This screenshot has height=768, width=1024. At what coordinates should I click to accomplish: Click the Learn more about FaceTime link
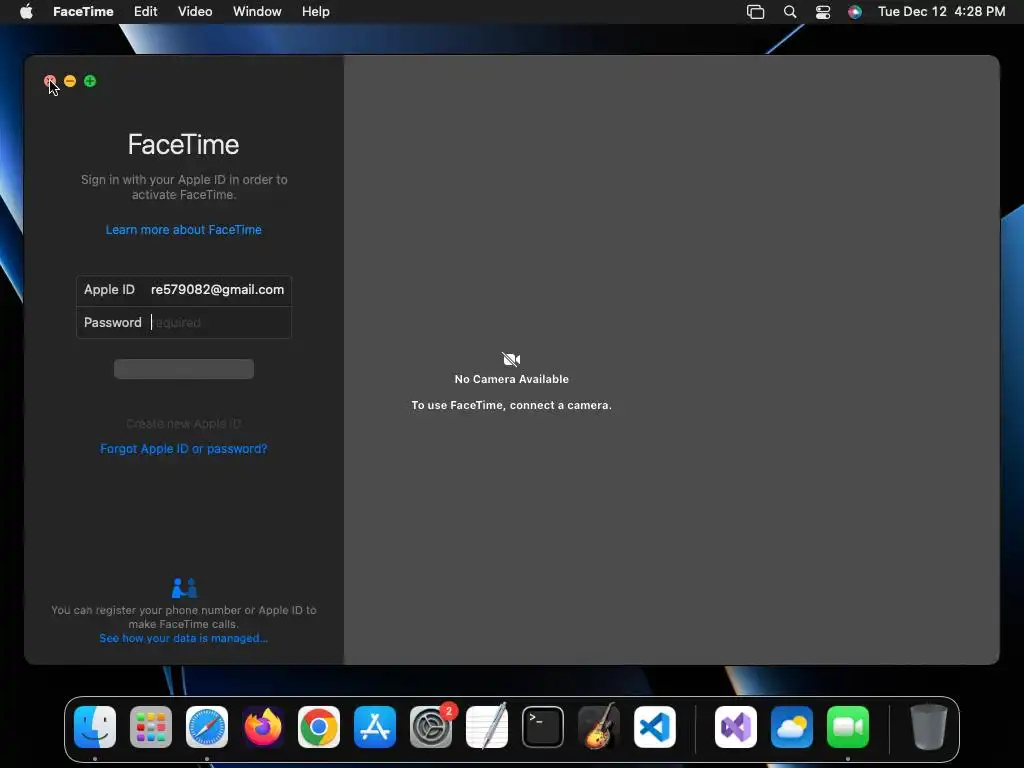point(184,230)
